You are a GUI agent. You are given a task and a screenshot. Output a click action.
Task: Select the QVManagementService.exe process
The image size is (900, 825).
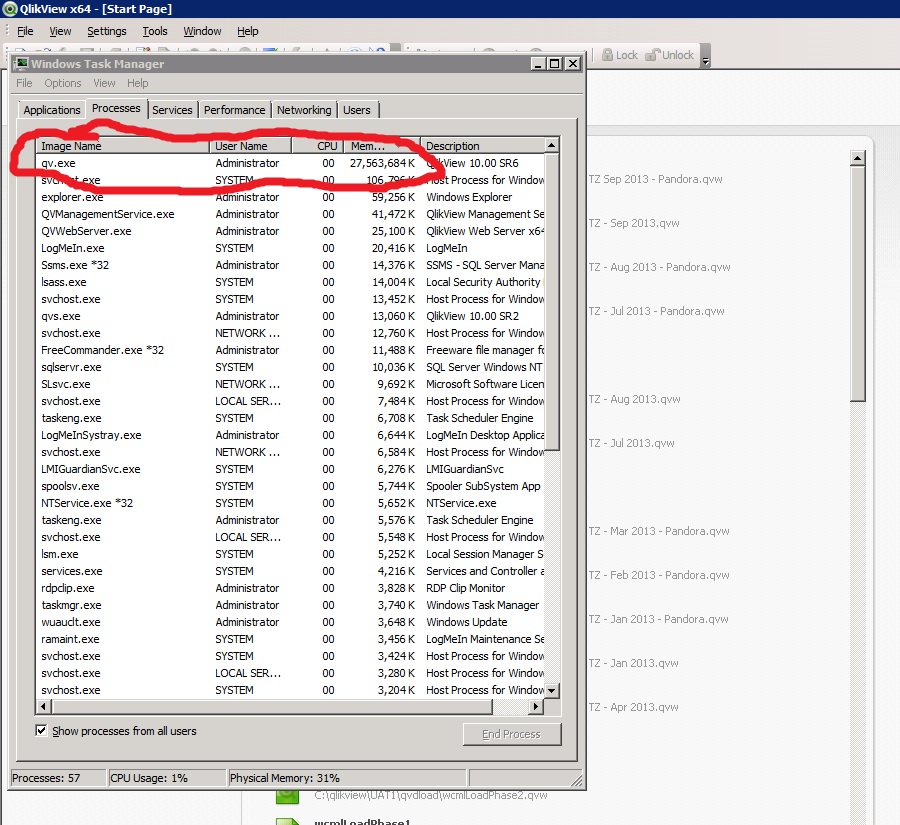pyautogui.click(x=290, y=214)
